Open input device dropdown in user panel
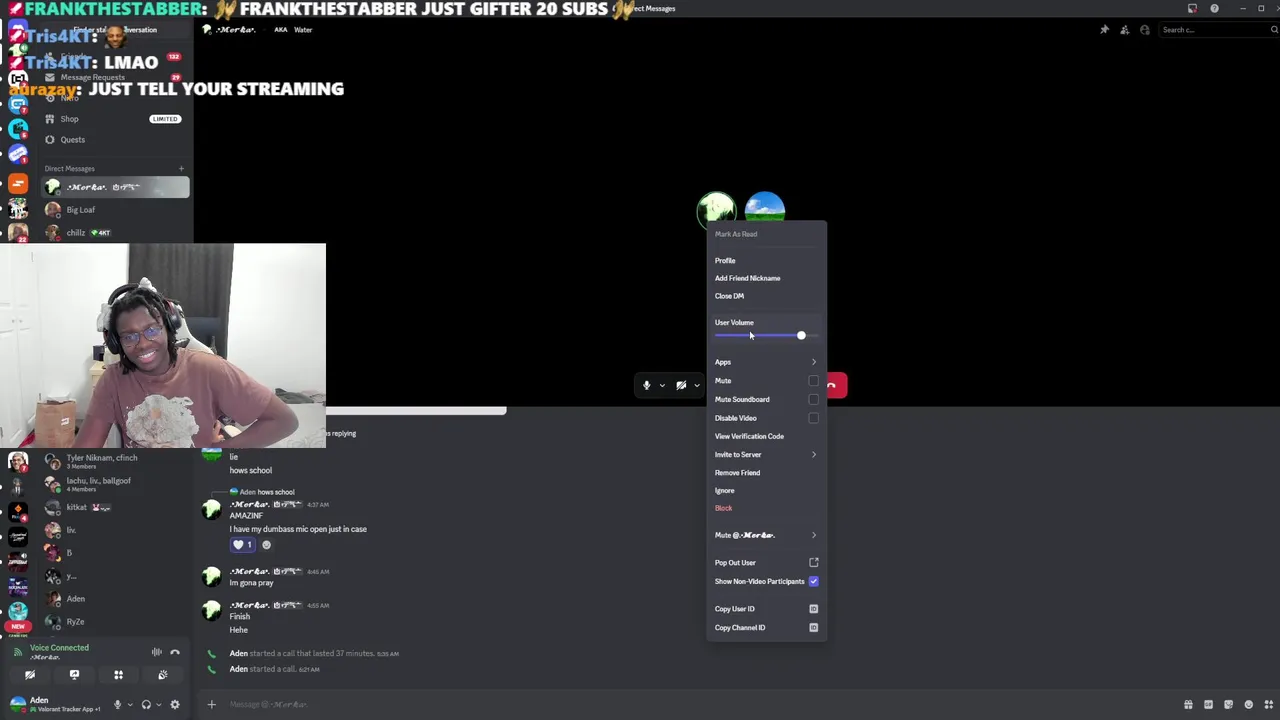This screenshot has height=720, width=1280. point(130,705)
